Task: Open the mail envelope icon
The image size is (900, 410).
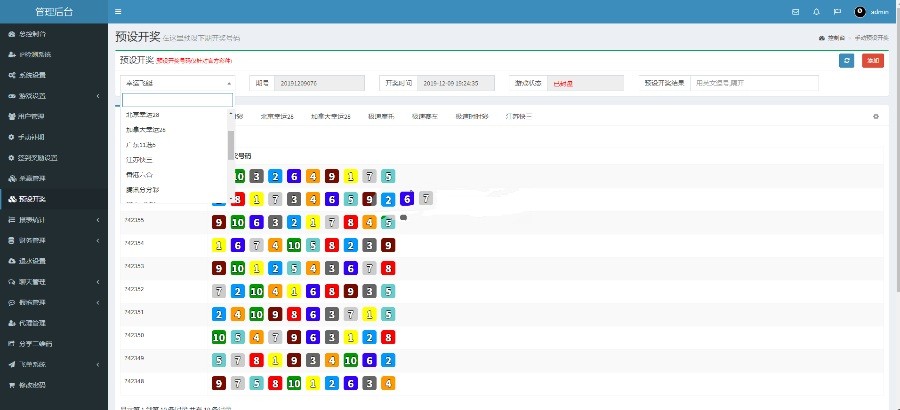Action: pos(795,12)
